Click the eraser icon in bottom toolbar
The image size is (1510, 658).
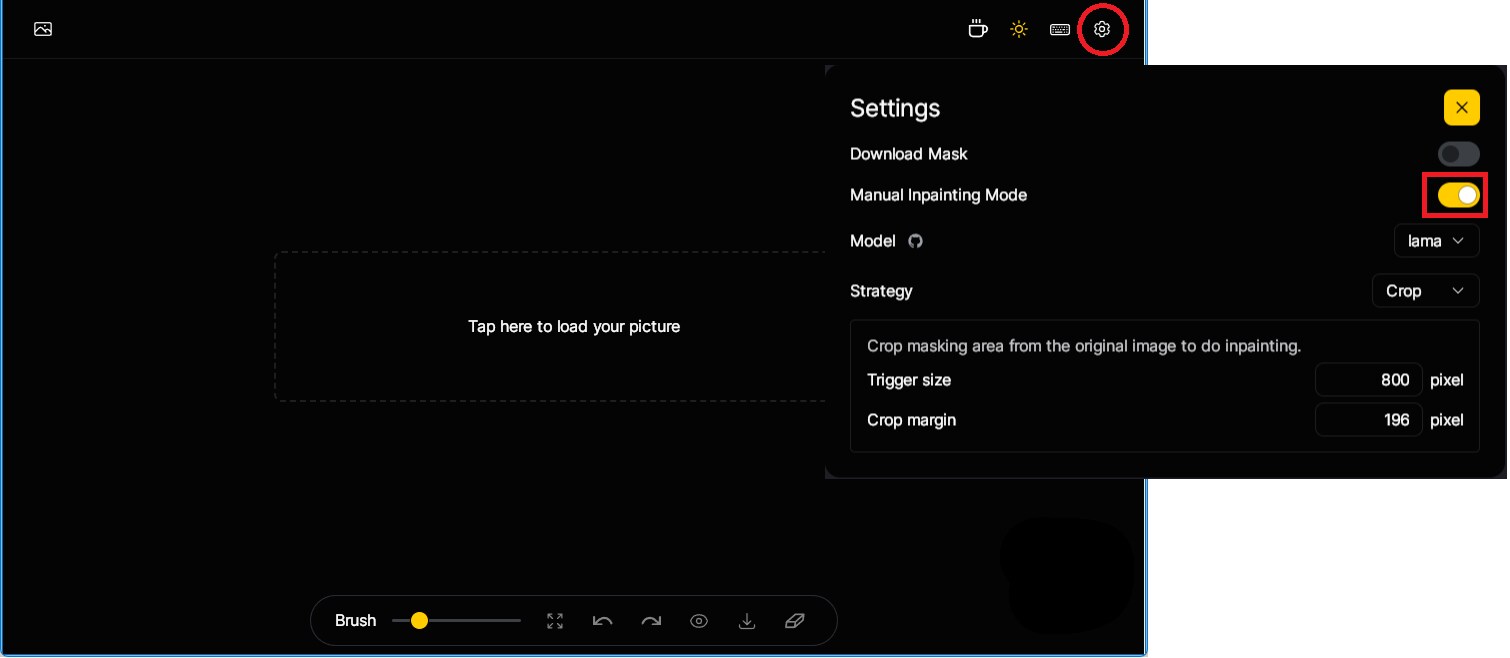tap(795, 621)
